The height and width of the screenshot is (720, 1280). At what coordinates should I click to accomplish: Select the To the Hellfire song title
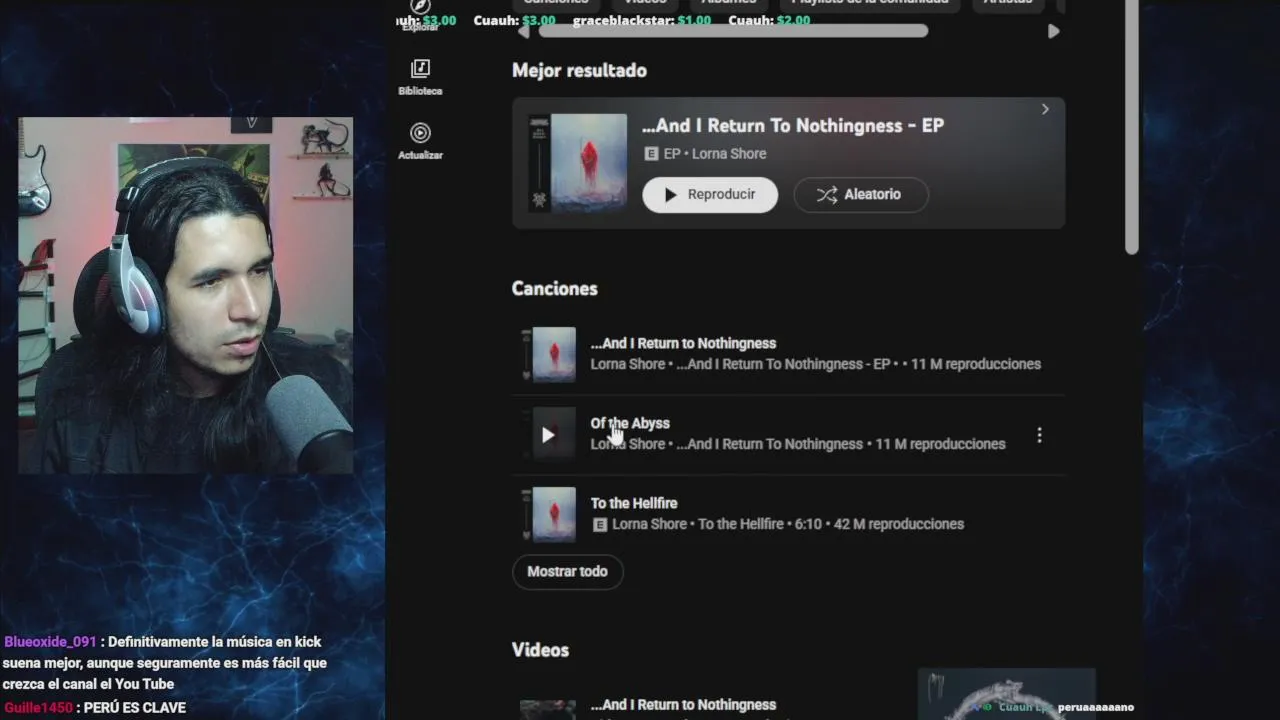[634, 503]
